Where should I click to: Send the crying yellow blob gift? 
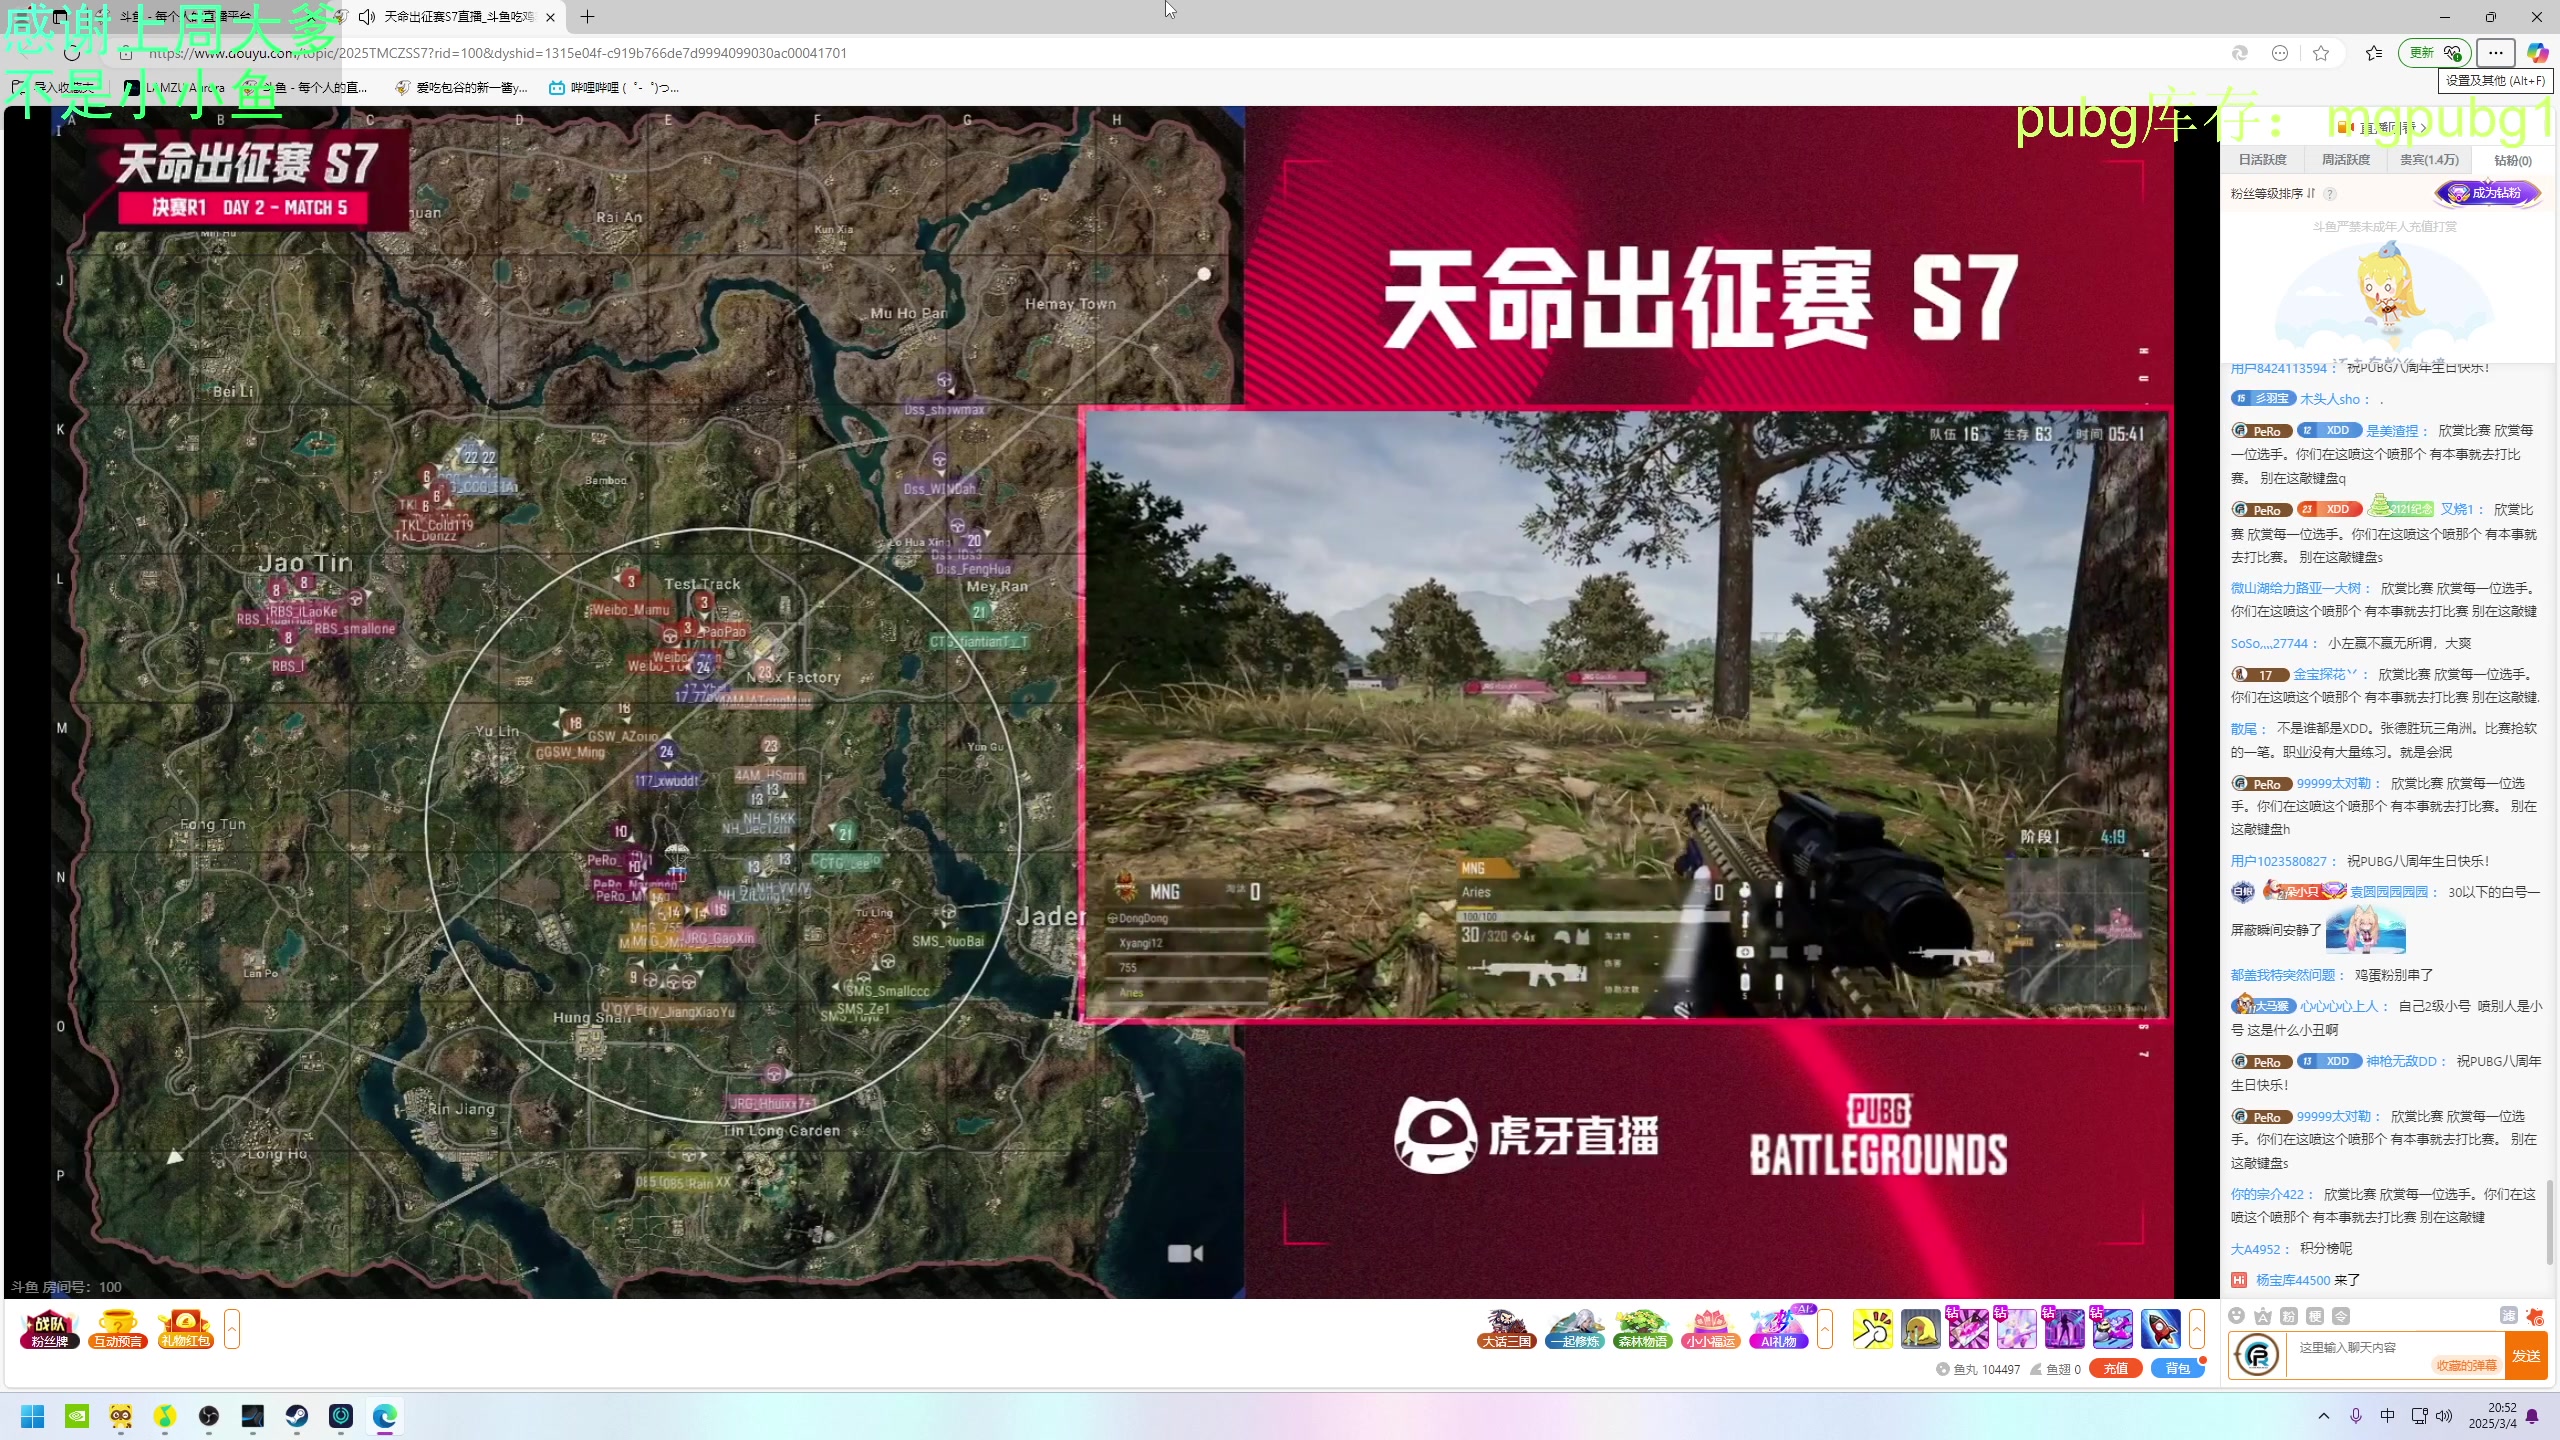click(x=1920, y=1329)
